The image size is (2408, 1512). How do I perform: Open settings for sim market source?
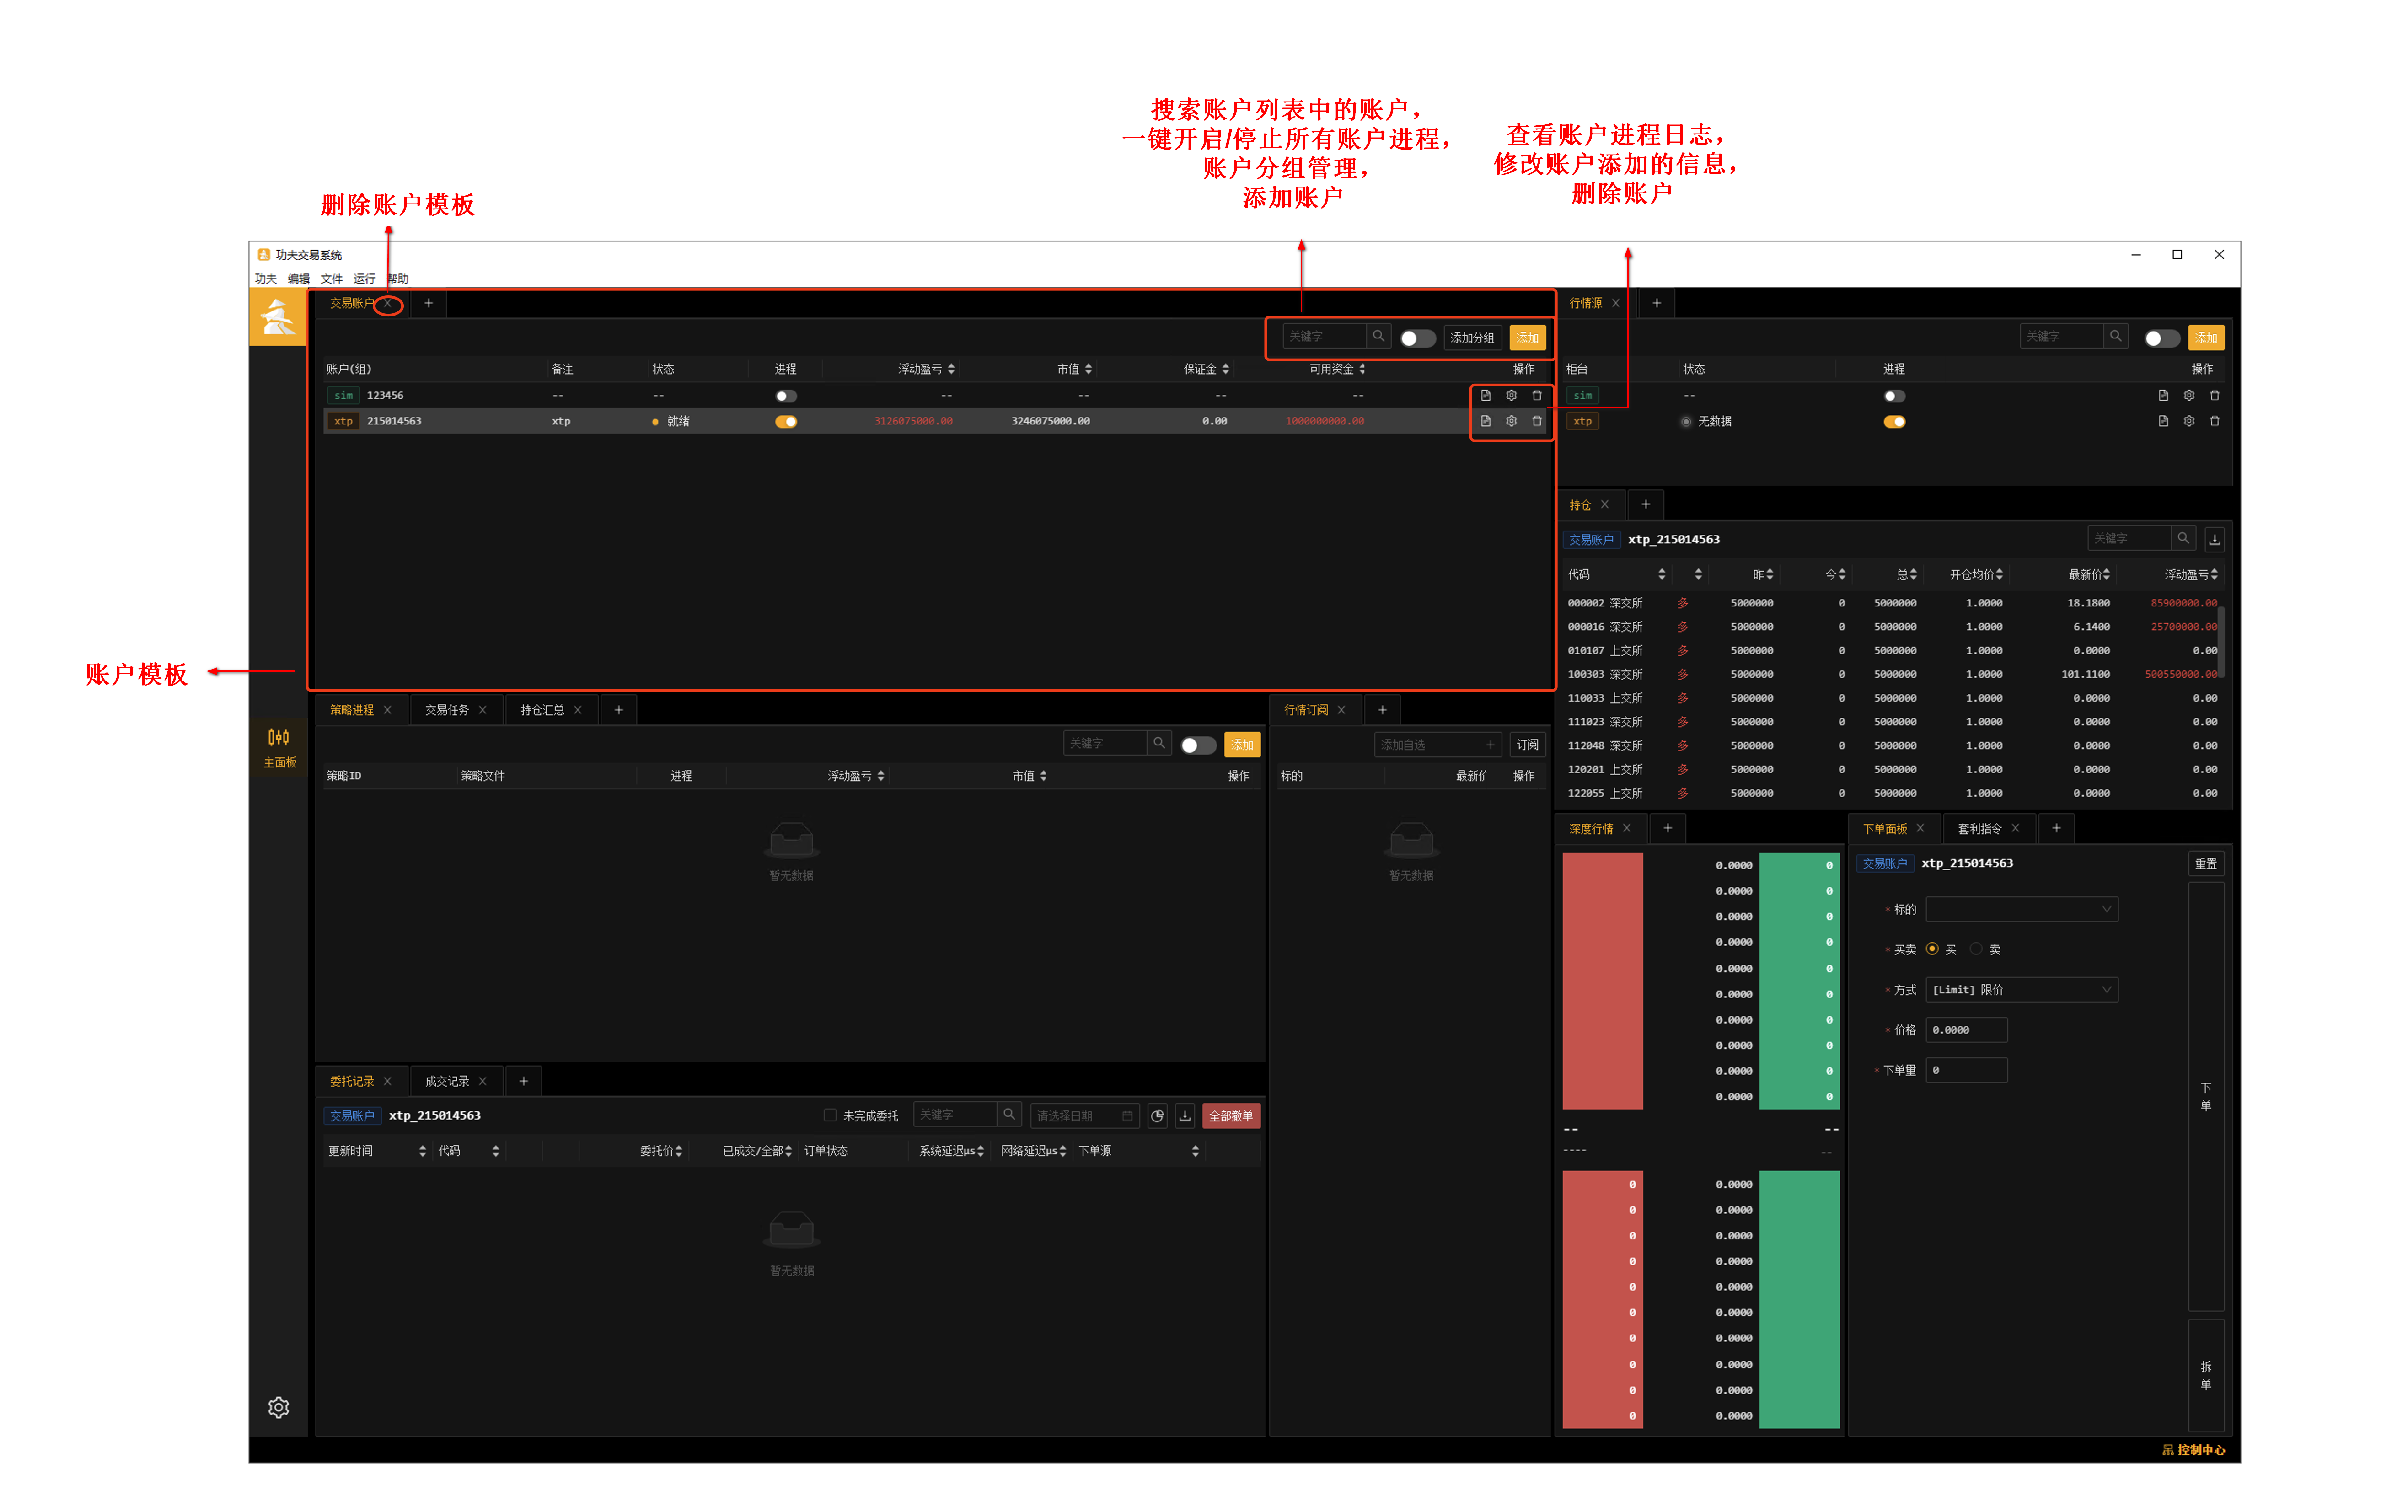[2189, 396]
